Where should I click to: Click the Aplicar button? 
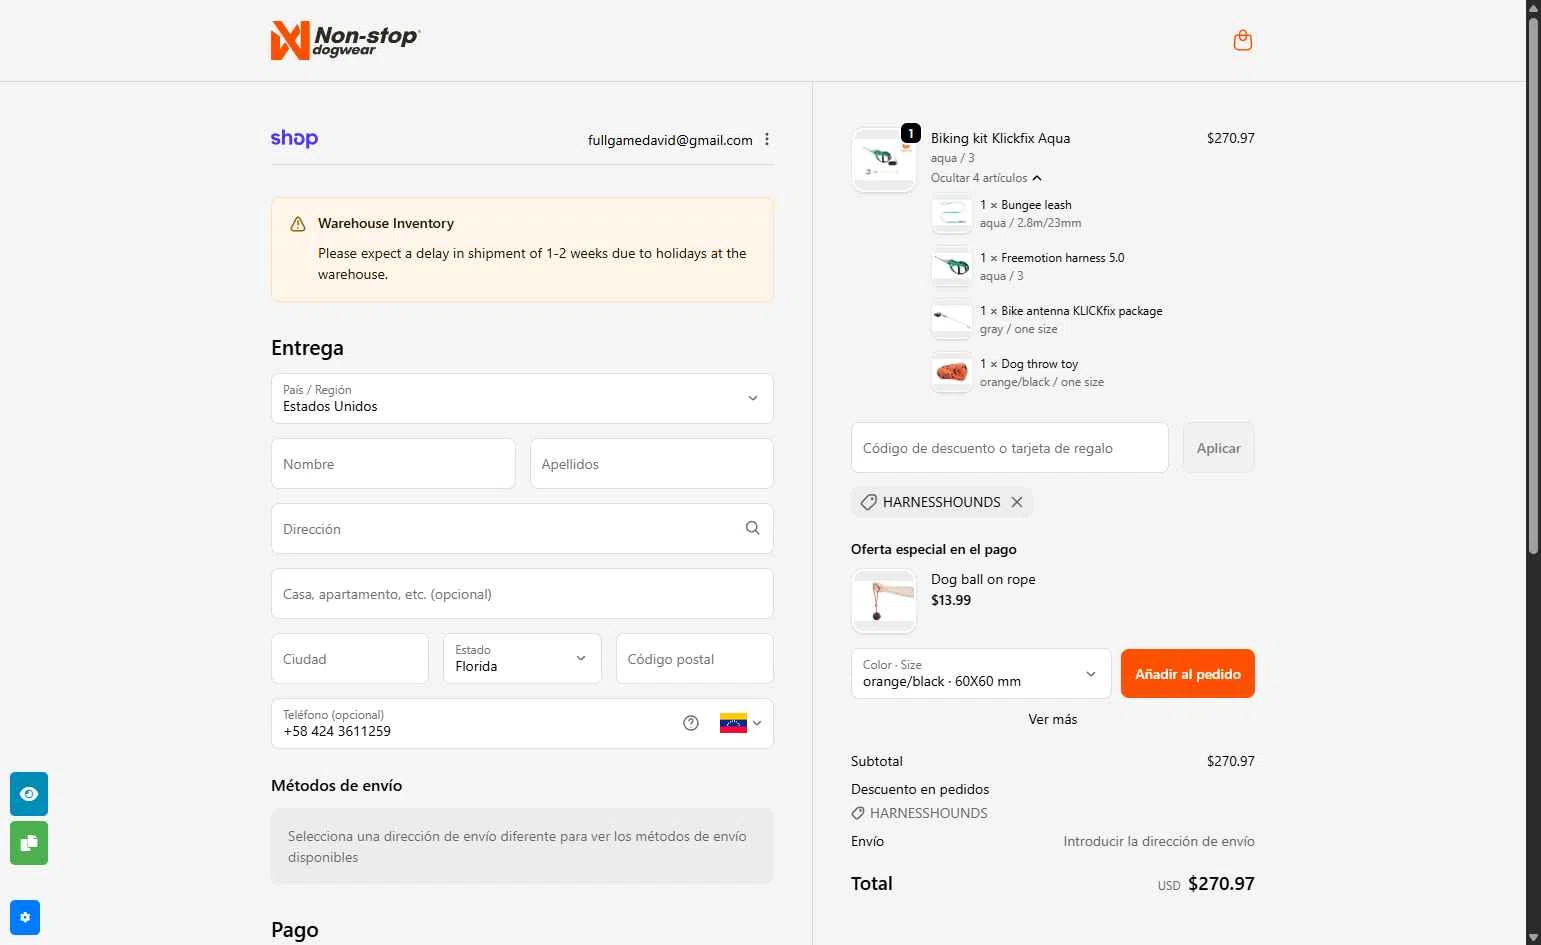[1219, 448]
